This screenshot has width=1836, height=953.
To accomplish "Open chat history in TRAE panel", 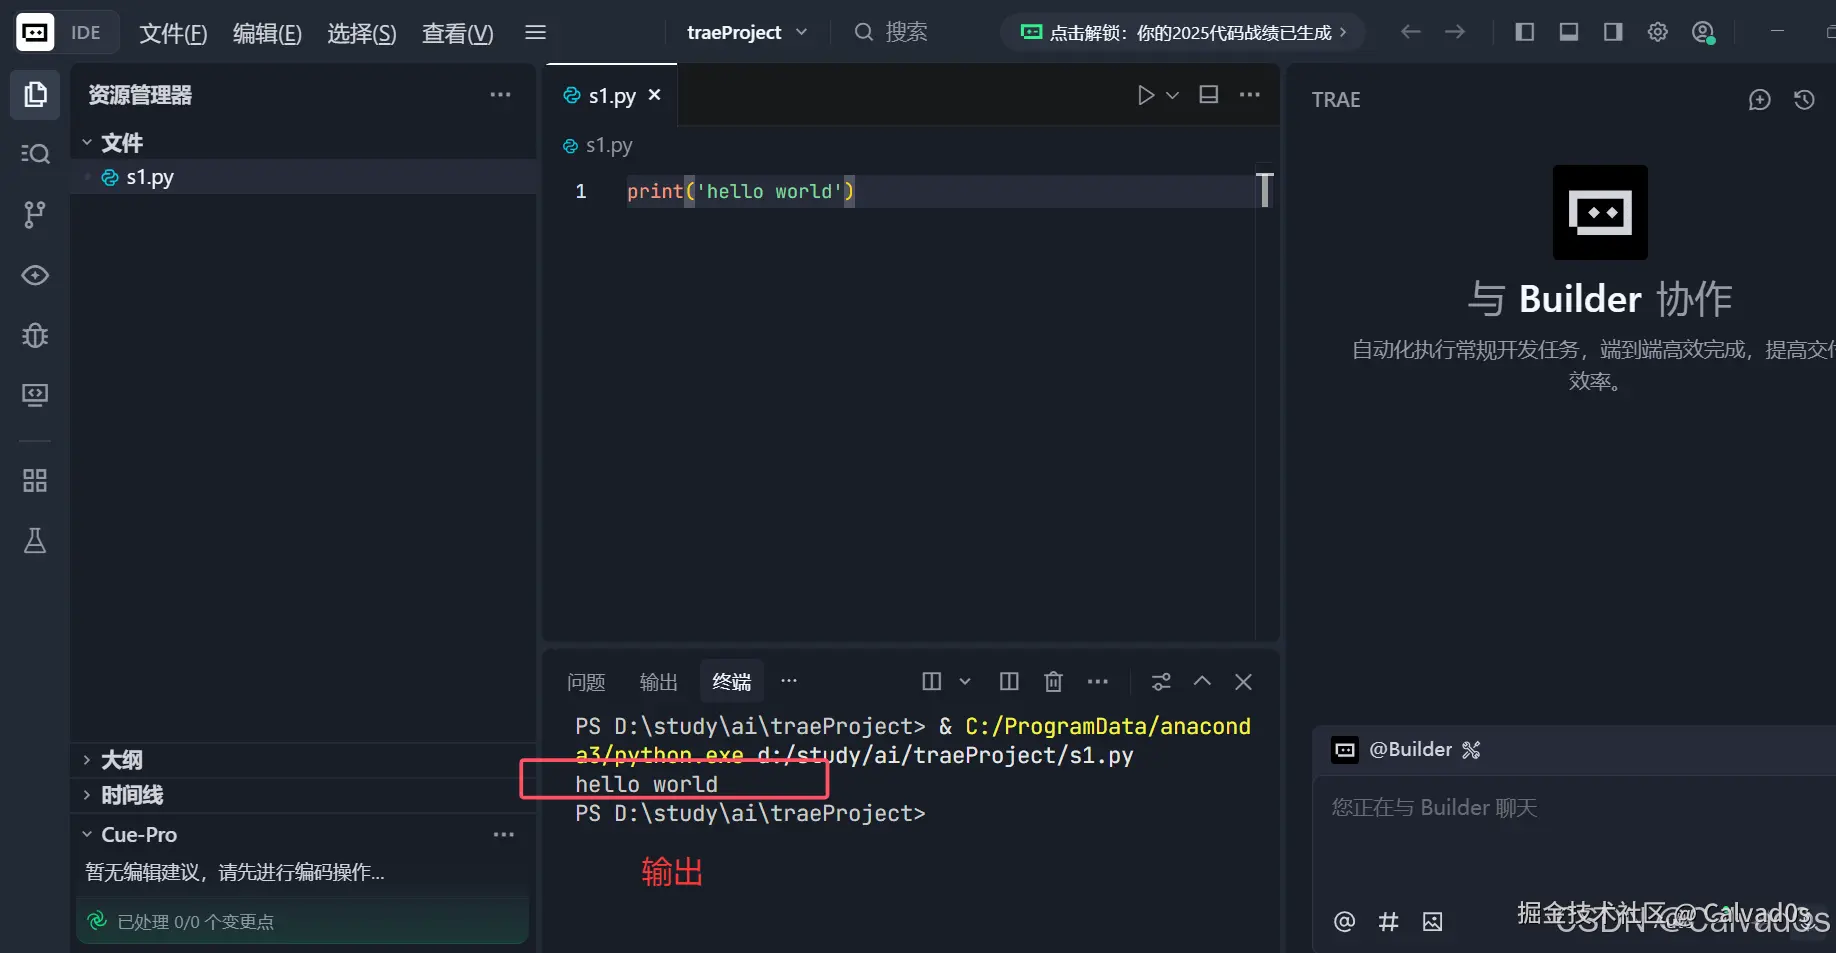I will click(x=1804, y=100).
